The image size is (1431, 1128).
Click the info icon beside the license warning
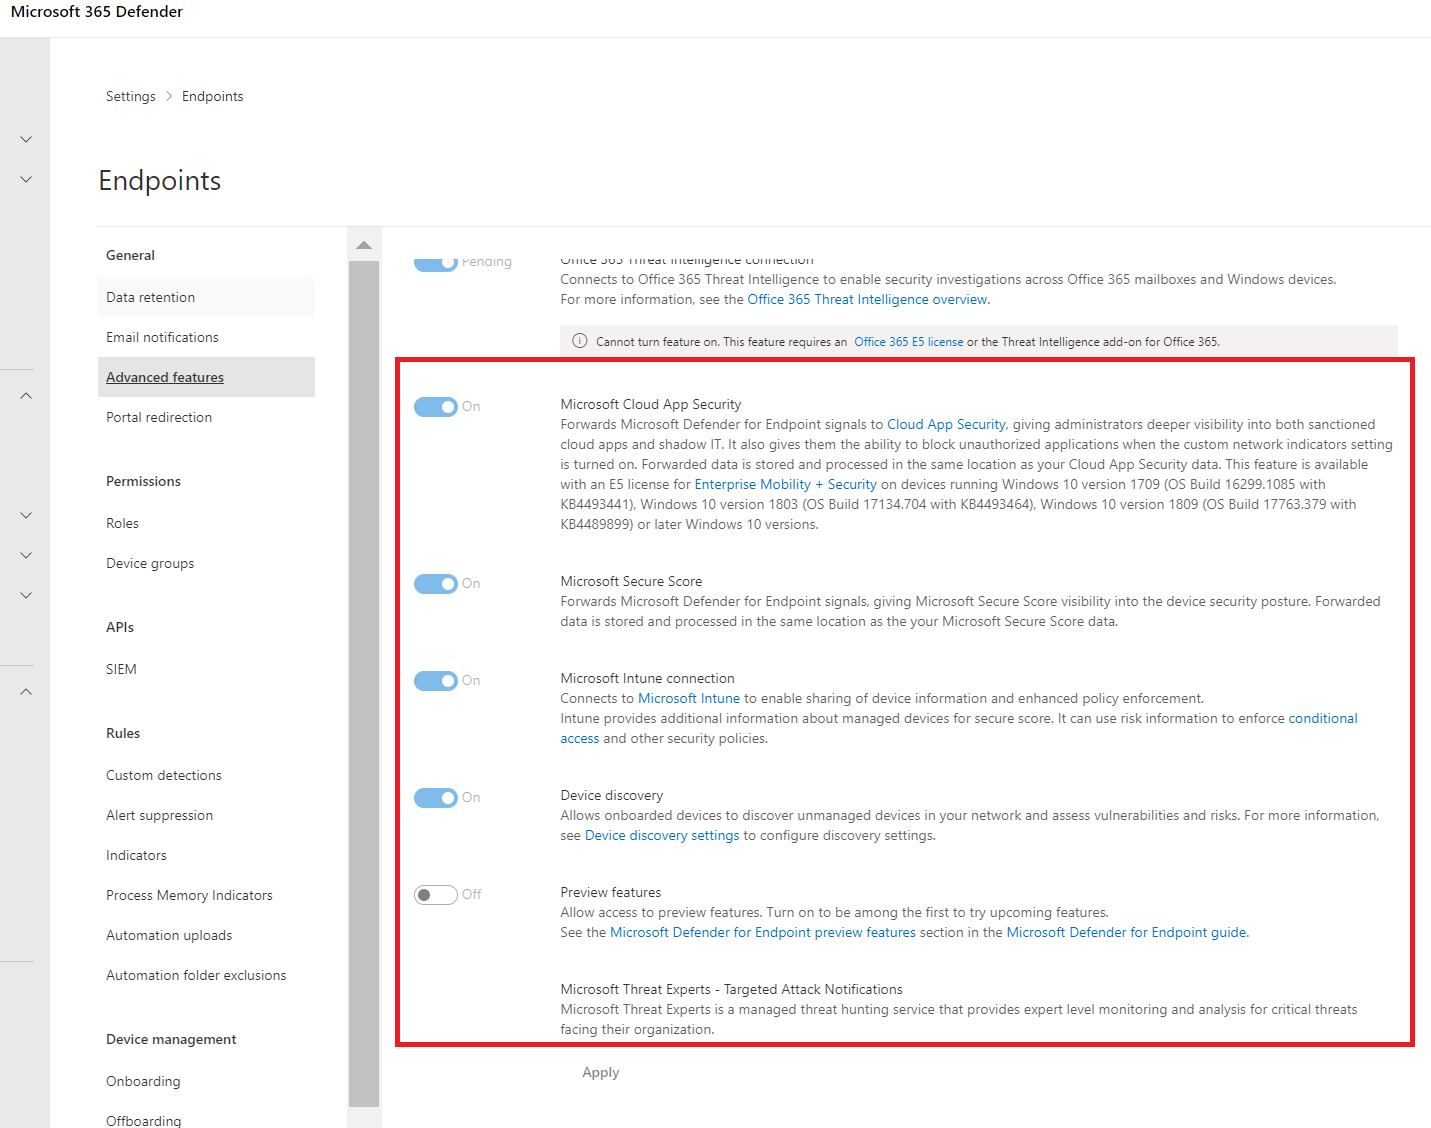coord(579,340)
